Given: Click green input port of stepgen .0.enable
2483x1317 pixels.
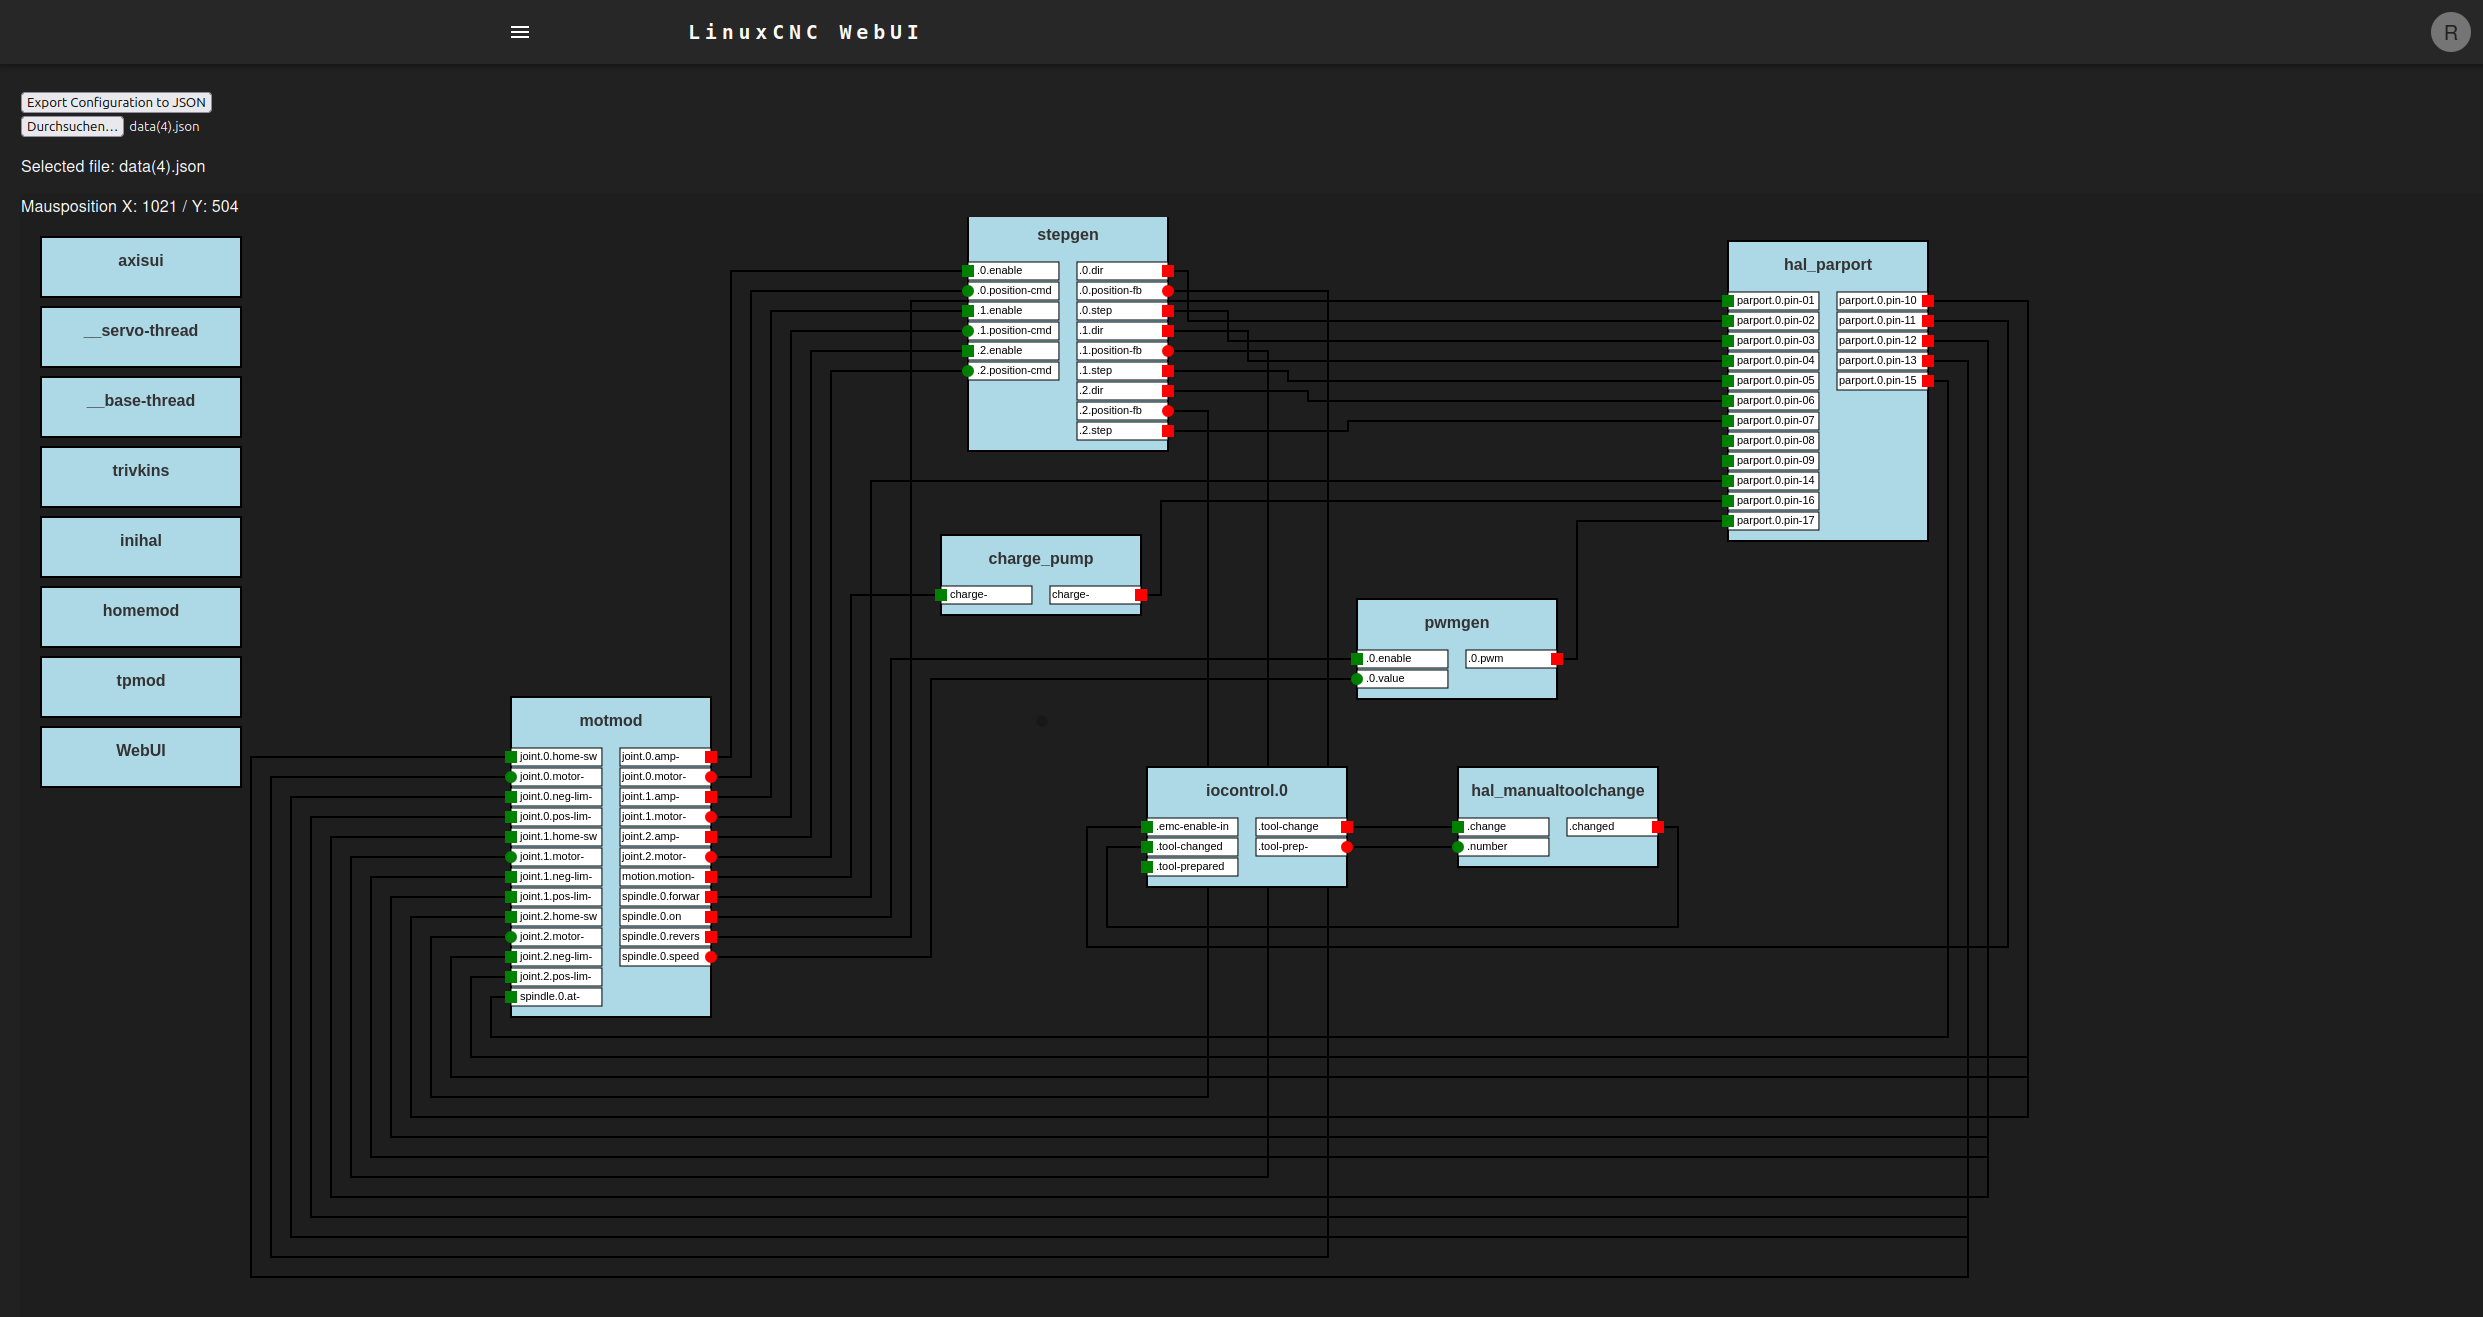Looking at the screenshot, I should (968, 271).
